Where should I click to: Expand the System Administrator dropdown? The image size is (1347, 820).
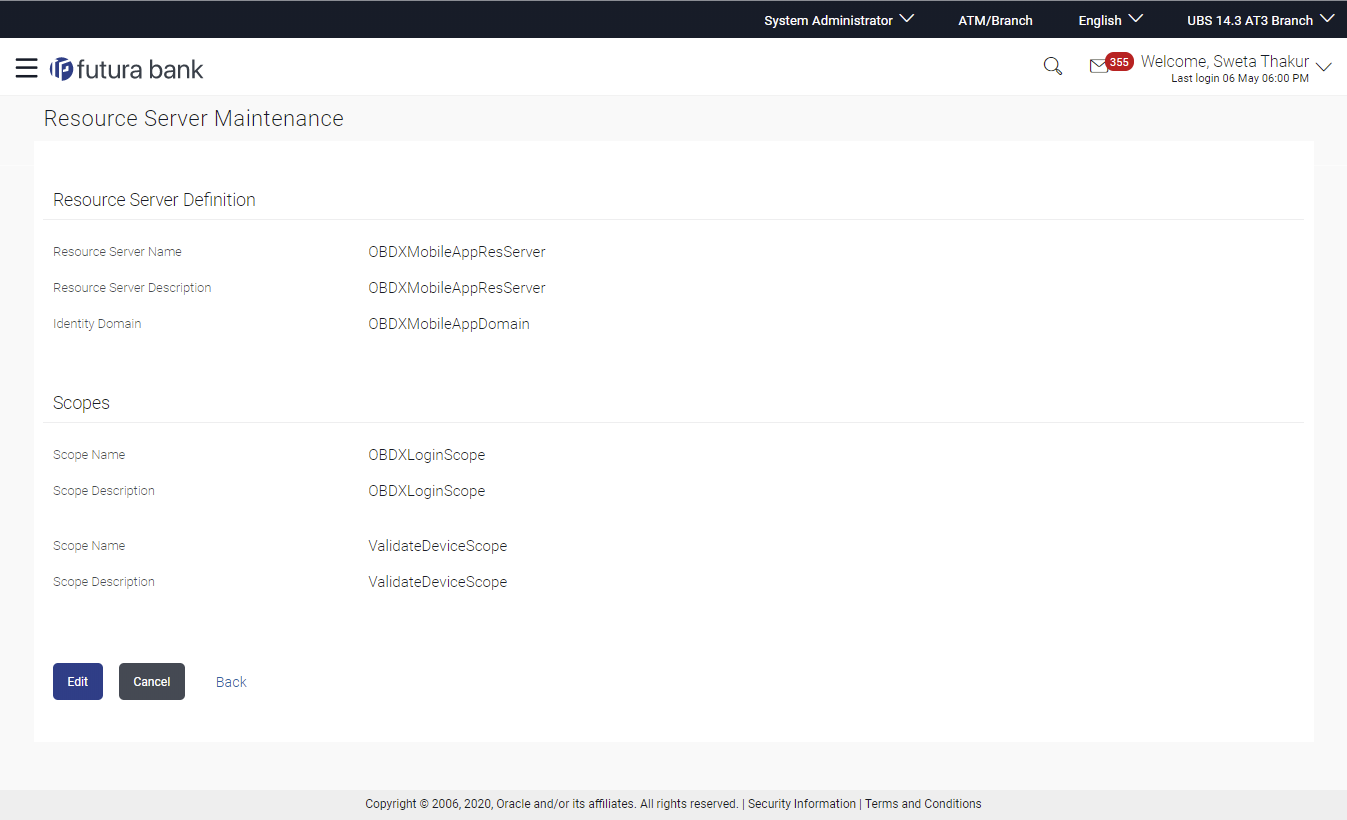click(839, 20)
